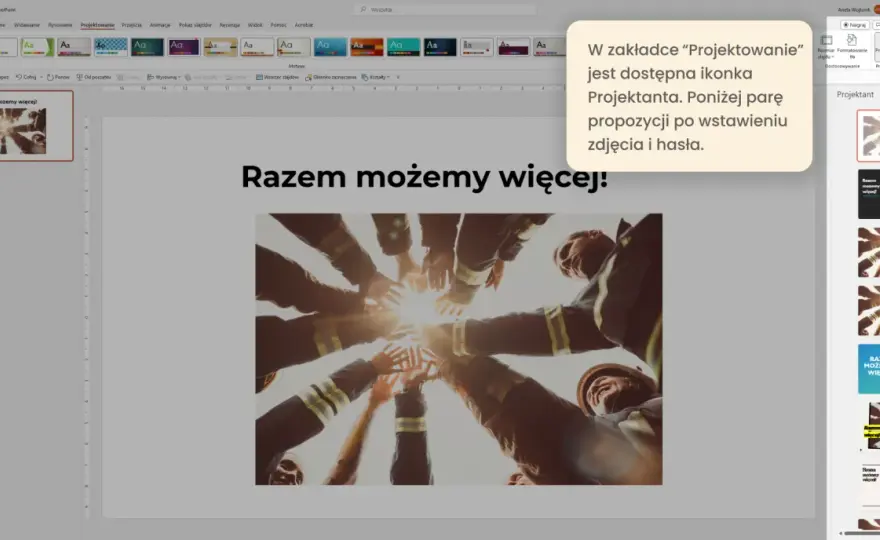
Task: Apply the blue diamond-patterned theme
Action: pos(111,47)
